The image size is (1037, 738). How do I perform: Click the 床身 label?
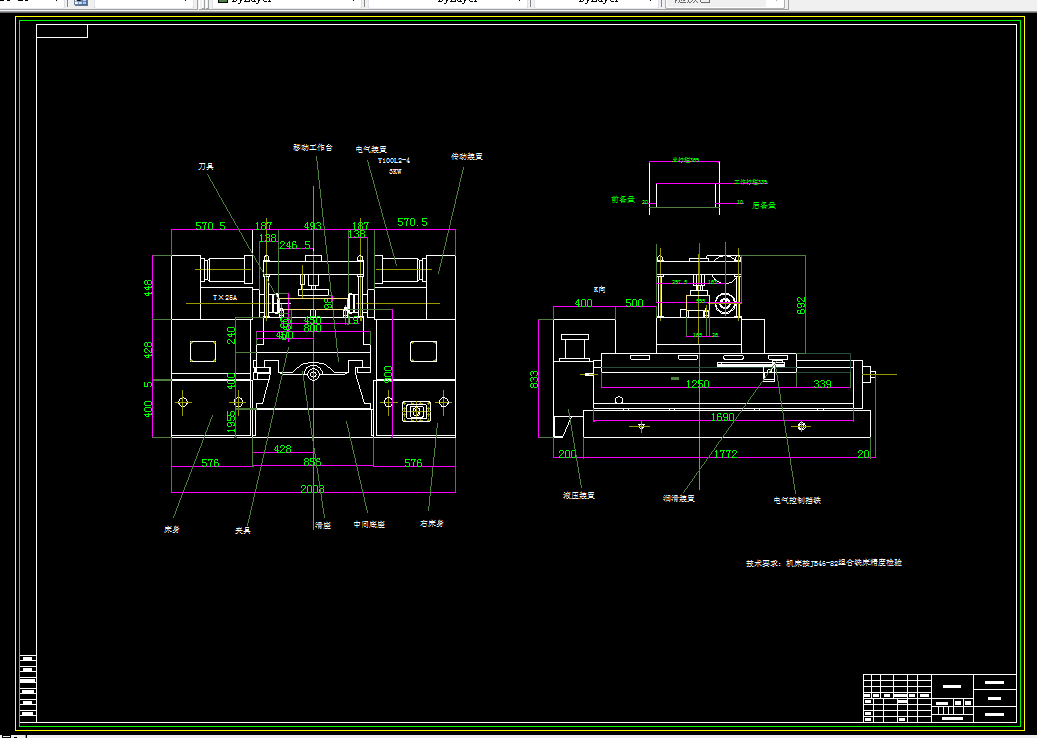172,530
